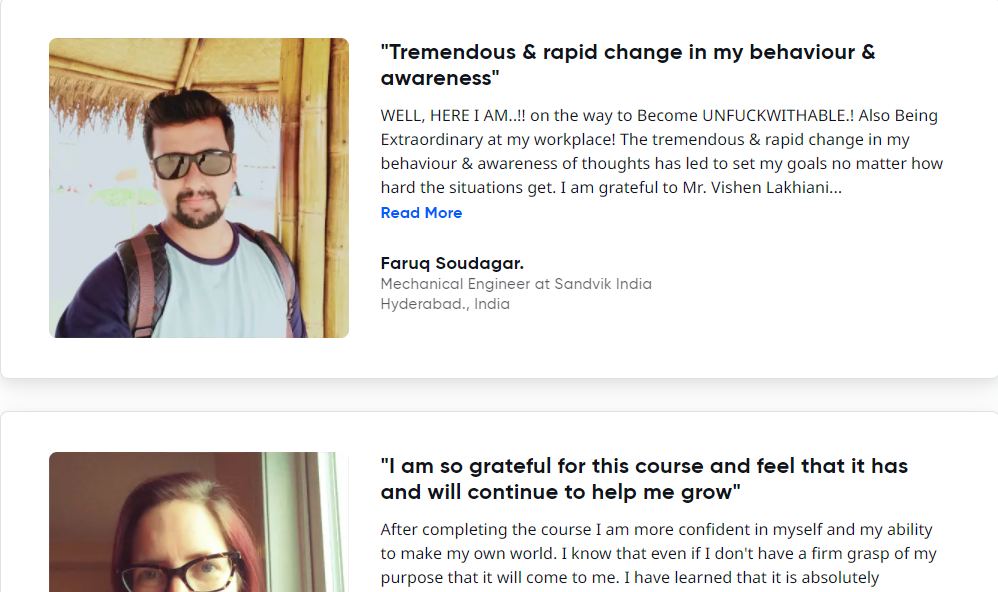Click the Hyderabad., India location text
Viewport: 998px width, 592px height.
pos(445,304)
